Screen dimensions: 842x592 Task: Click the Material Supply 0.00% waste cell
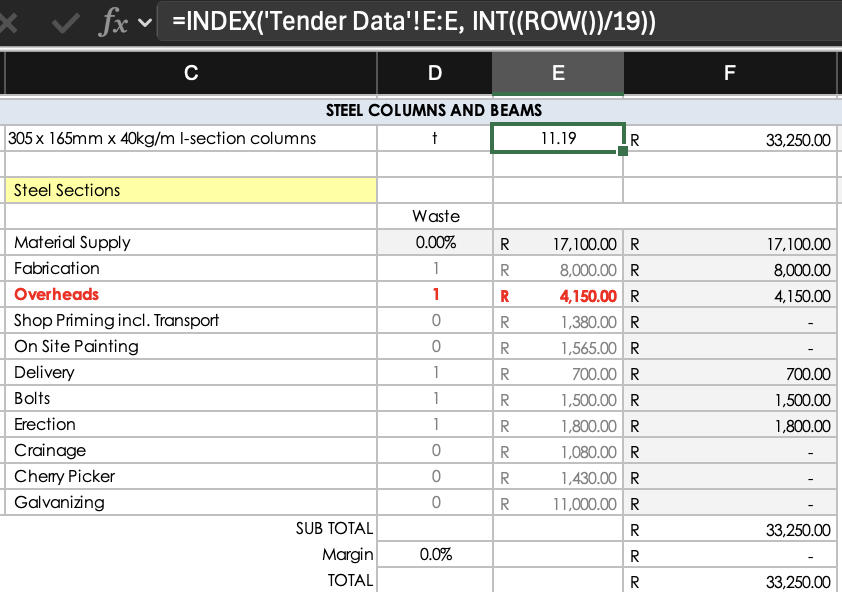pyautogui.click(x=434, y=241)
